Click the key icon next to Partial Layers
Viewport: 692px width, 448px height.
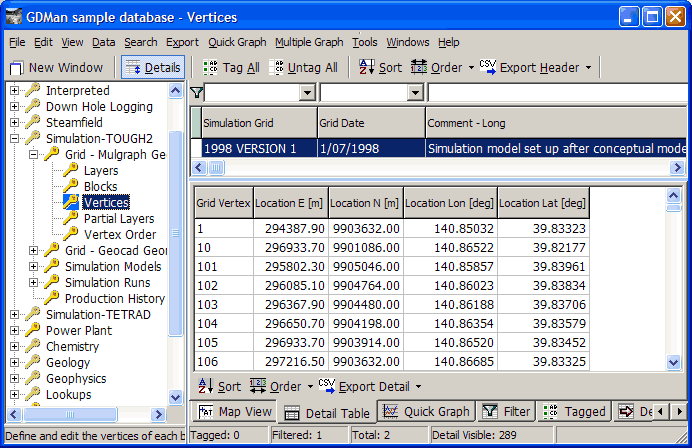71,218
